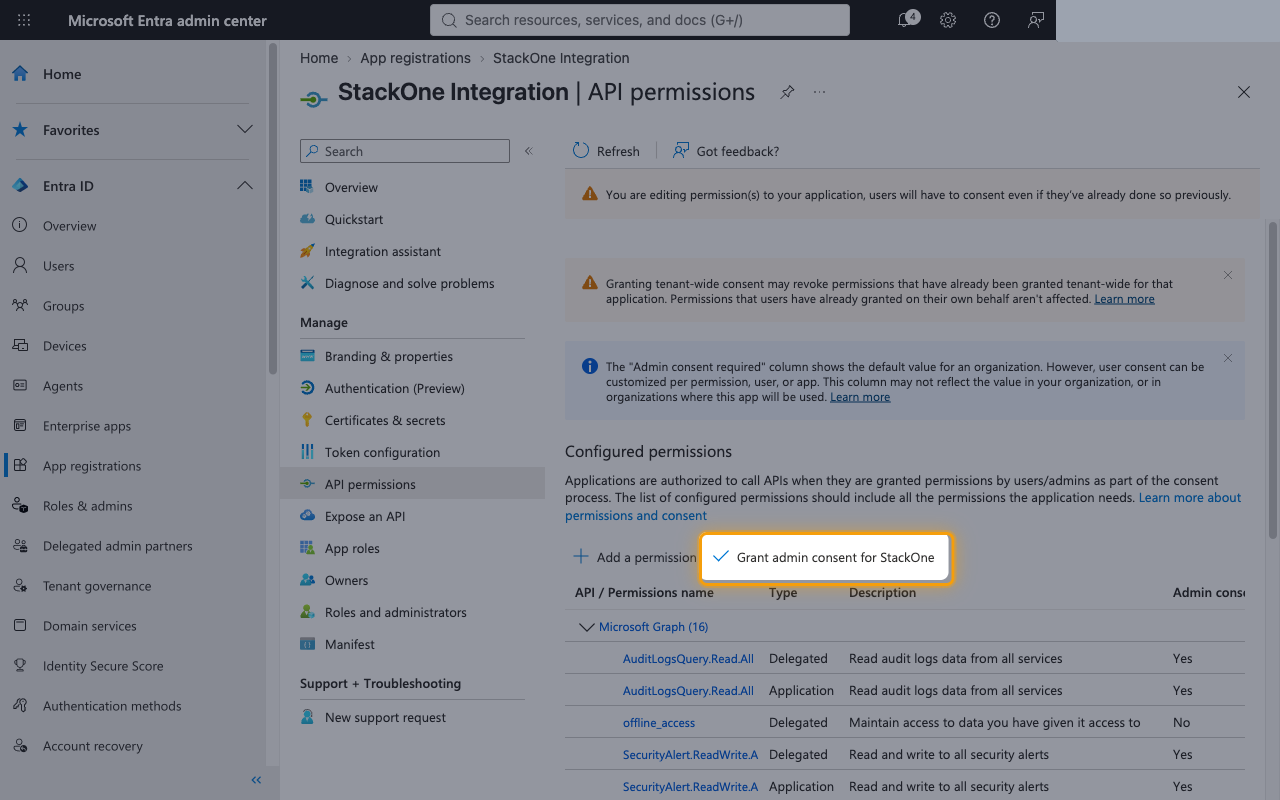Open Learn more in tenant-wide consent warning
The width and height of the screenshot is (1280, 800).
pos(1124,299)
